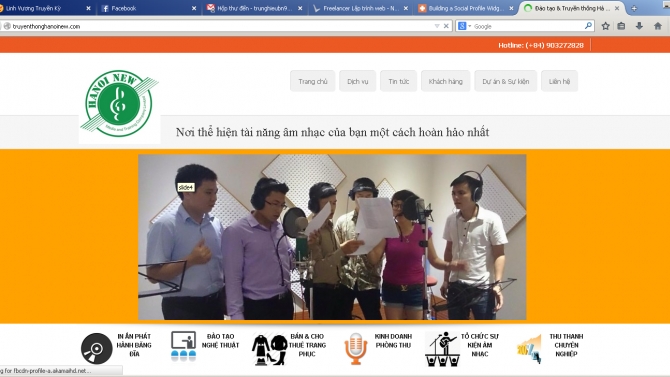The width and height of the screenshot is (670, 377).
Task: Click the Bán & cho thuê trang phục link
Action: tap(307, 345)
